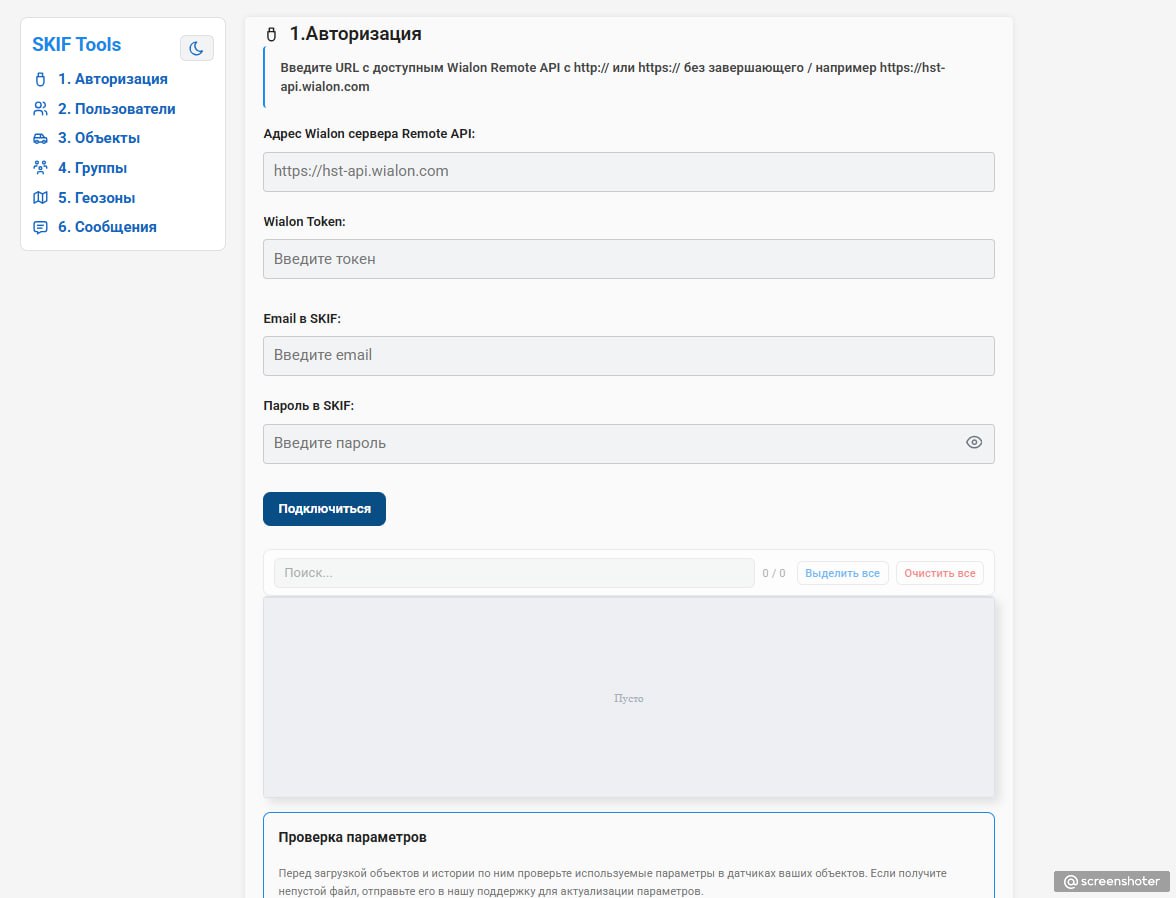Screen dimensions: 1176x898
Task: Click the car icon beside Объекты
Action: click(x=40, y=138)
